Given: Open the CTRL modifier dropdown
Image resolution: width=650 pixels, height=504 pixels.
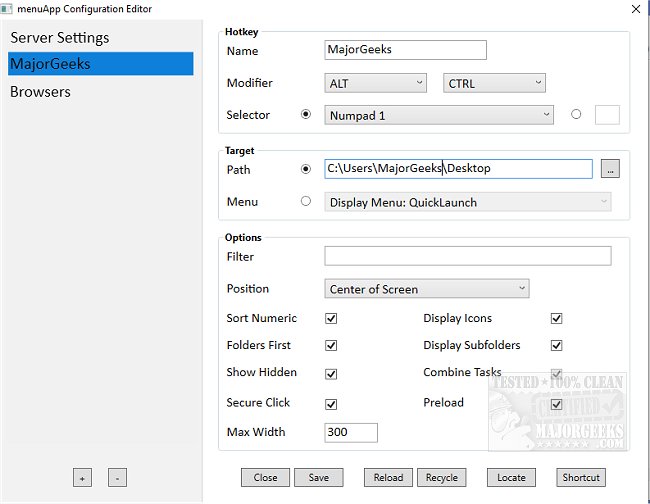Looking at the screenshot, I should pyautogui.click(x=494, y=84).
